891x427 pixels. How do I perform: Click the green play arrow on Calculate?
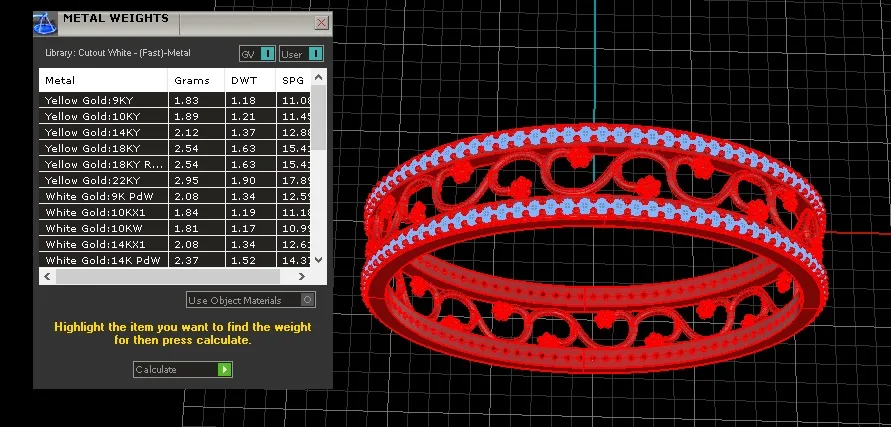pos(224,370)
